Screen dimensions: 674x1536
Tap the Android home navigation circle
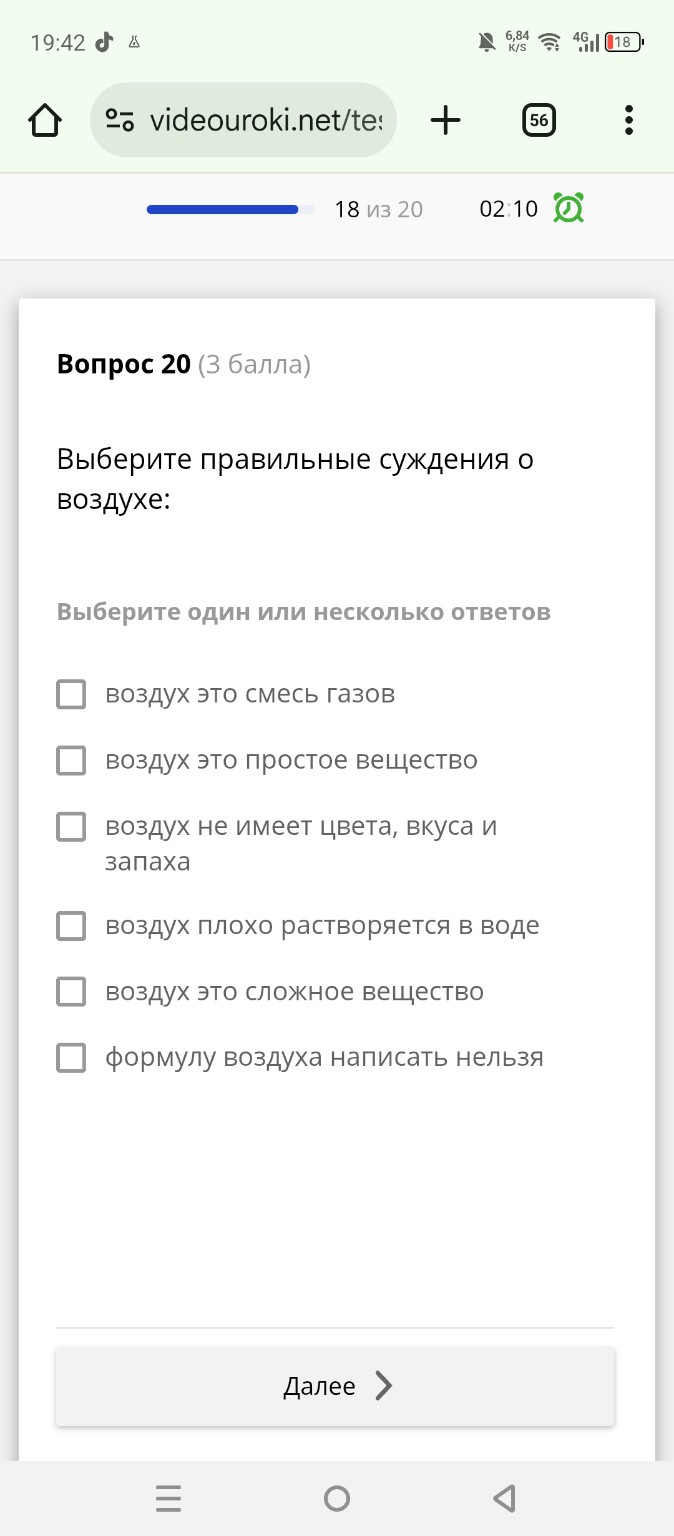click(x=337, y=1497)
